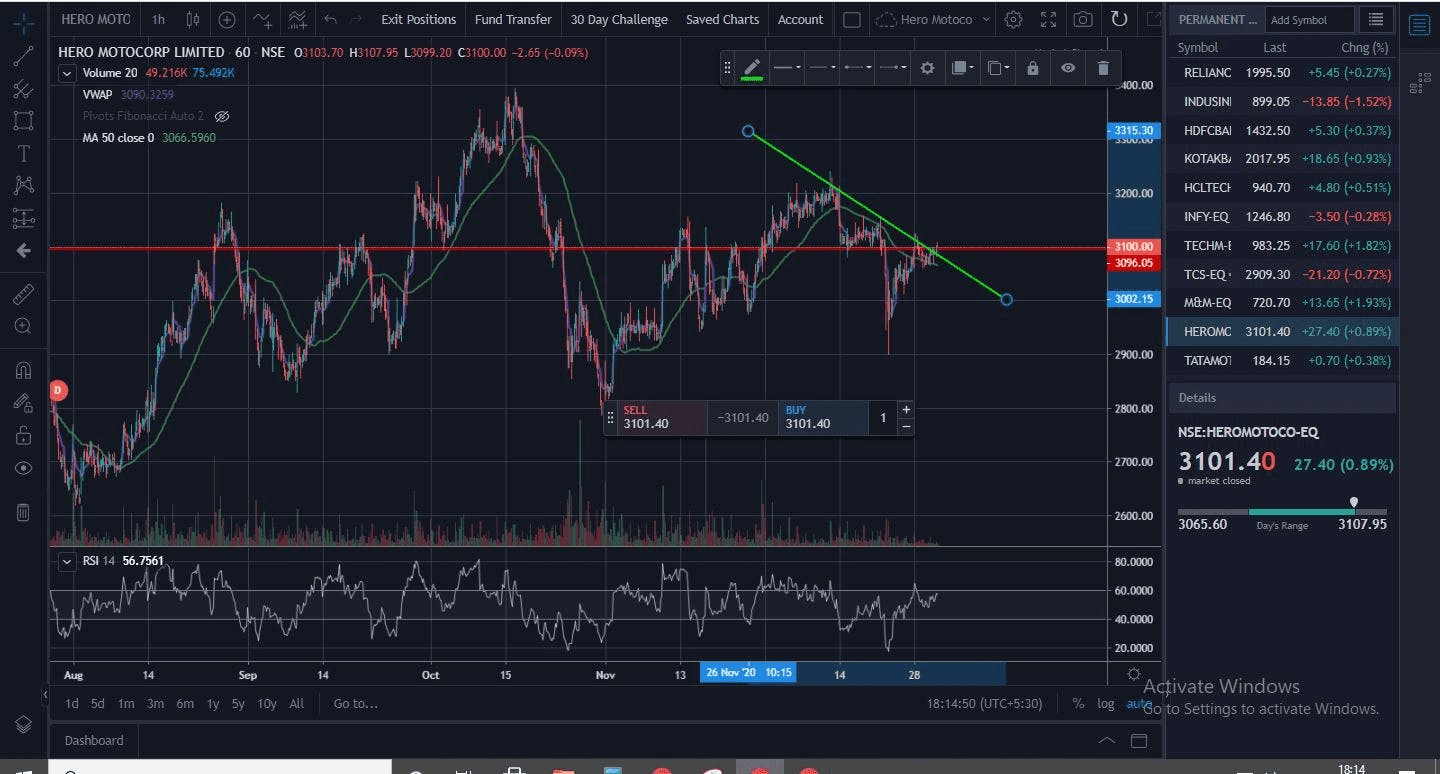The width and height of the screenshot is (1440, 774).
Task: Open the 1h interval selector
Action: 158,19
